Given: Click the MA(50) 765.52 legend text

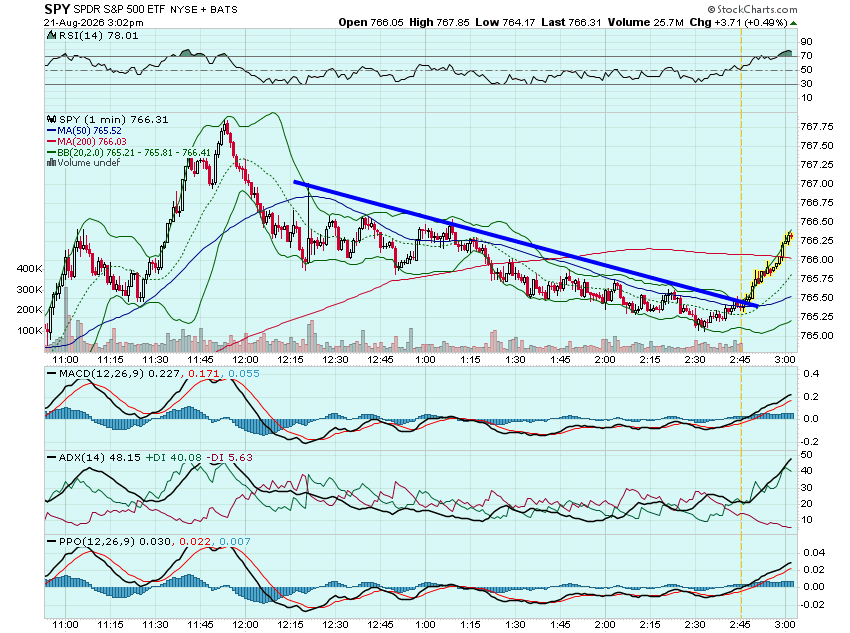Looking at the screenshot, I should (x=89, y=131).
